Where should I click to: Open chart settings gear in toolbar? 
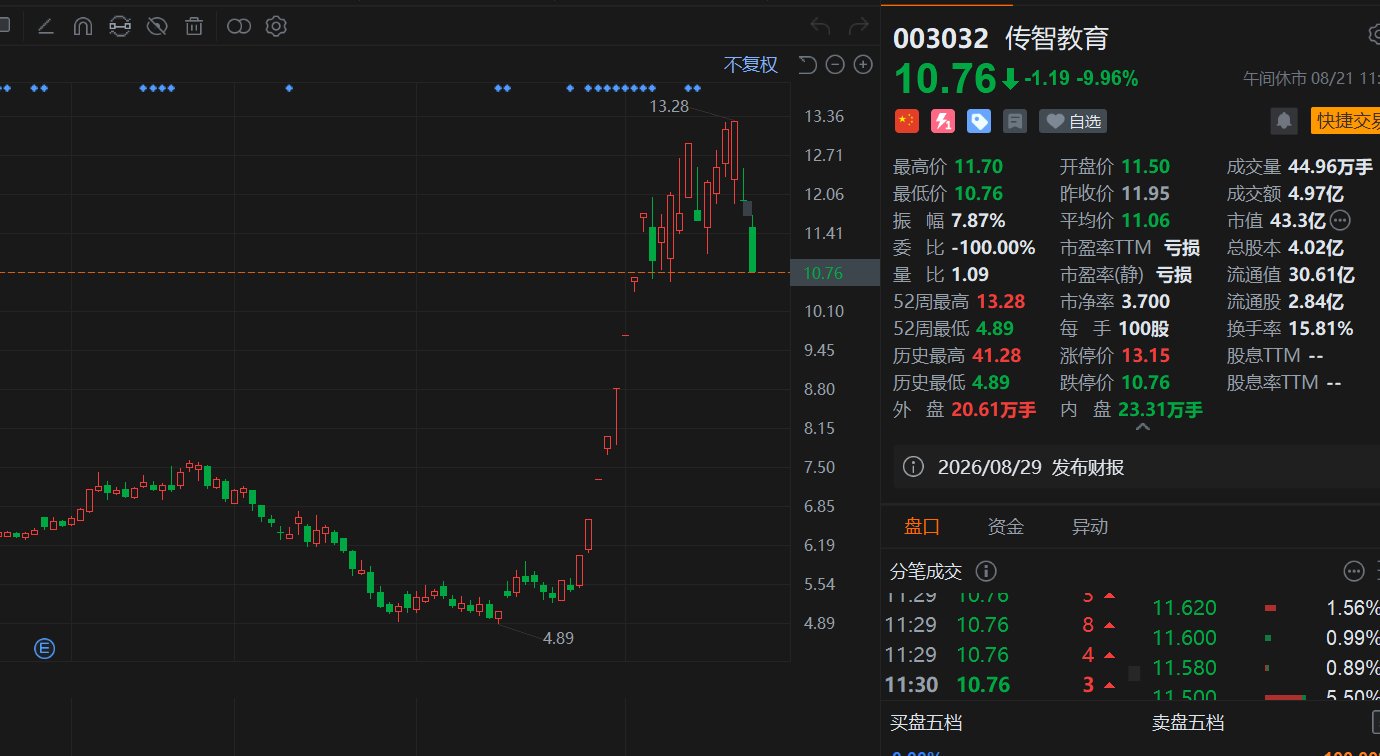click(276, 26)
